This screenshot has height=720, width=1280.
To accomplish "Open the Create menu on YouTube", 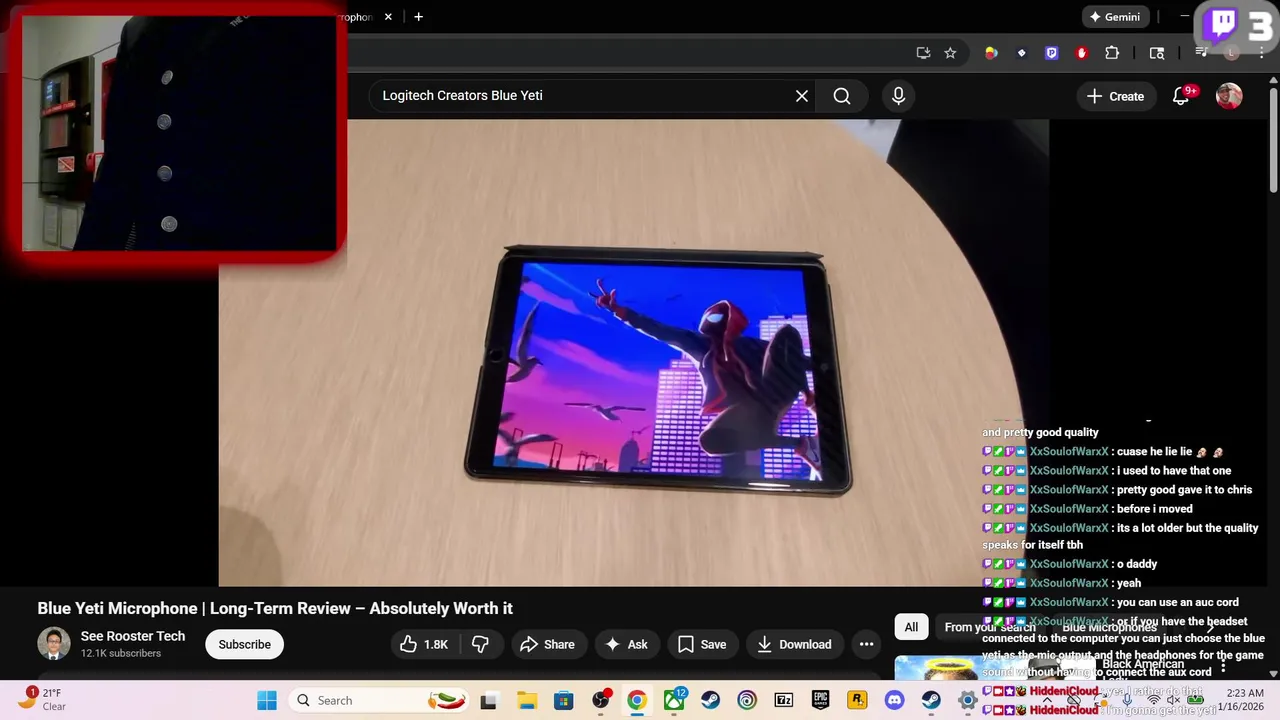I will tap(1115, 96).
